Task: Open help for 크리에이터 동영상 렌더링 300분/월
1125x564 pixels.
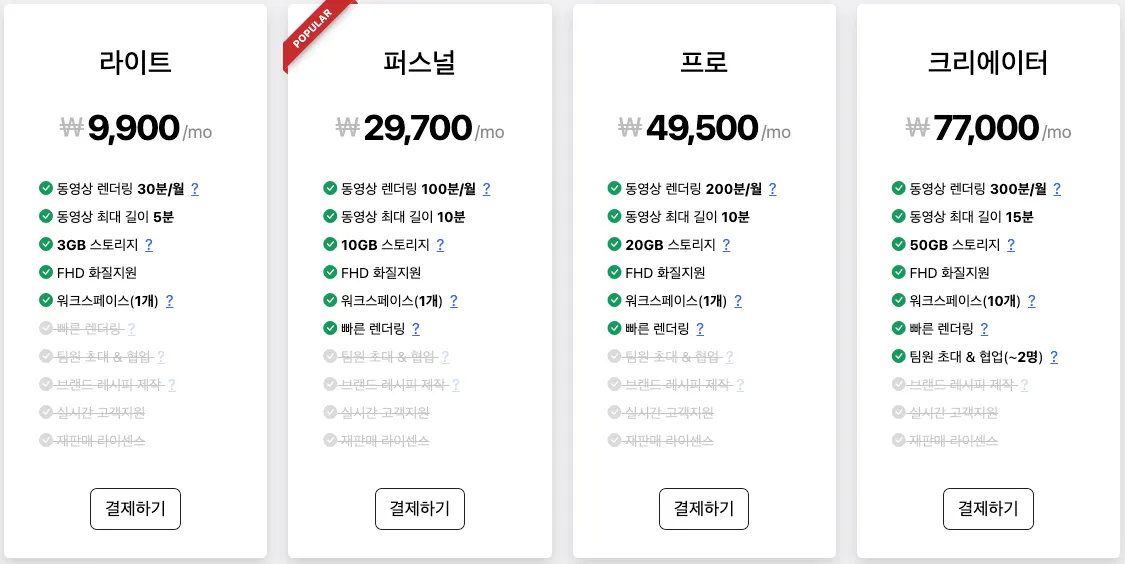Action: (x=1056, y=189)
